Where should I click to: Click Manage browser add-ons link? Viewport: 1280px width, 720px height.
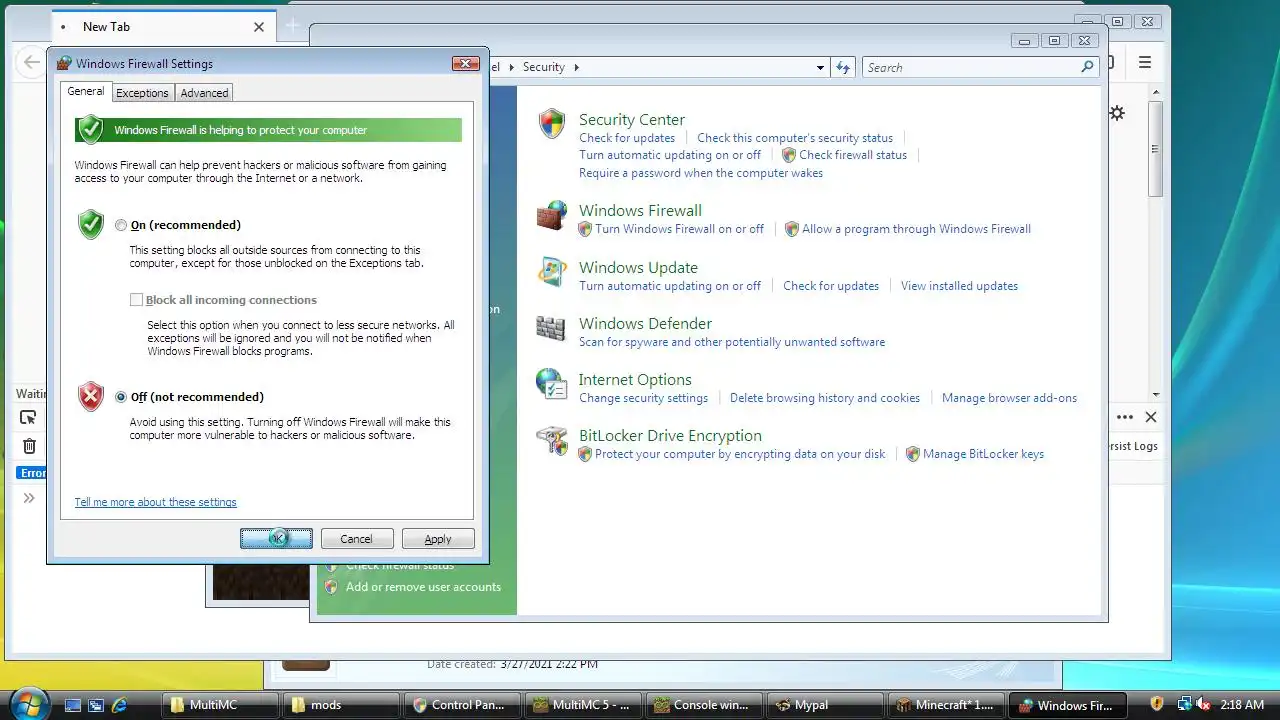click(x=1009, y=398)
